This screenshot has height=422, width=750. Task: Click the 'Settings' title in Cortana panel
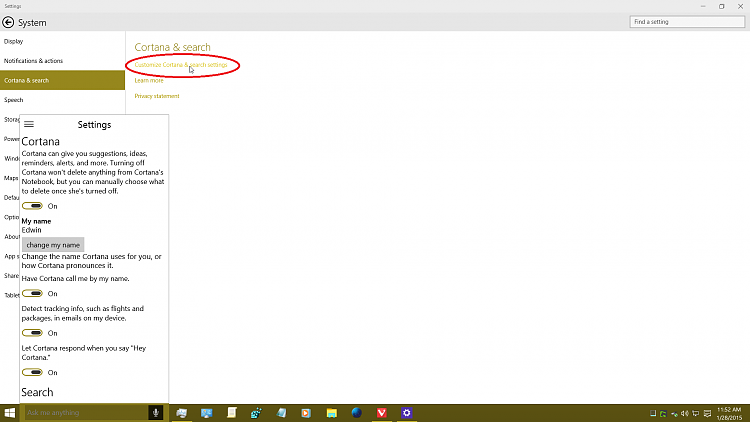coord(94,125)
